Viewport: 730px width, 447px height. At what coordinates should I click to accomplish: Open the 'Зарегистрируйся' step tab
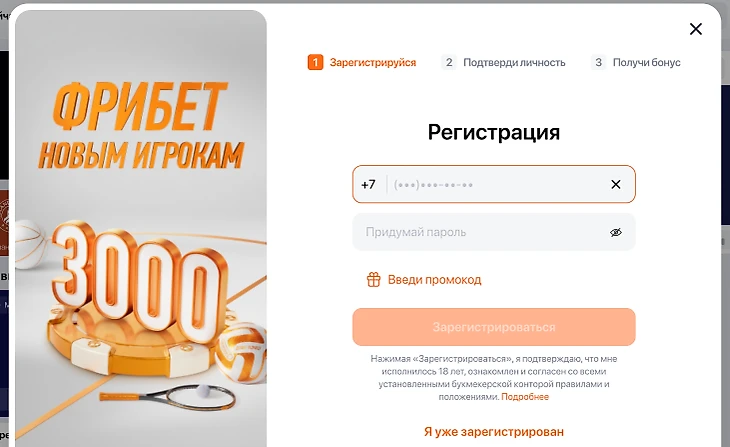[x=372, y=62]
